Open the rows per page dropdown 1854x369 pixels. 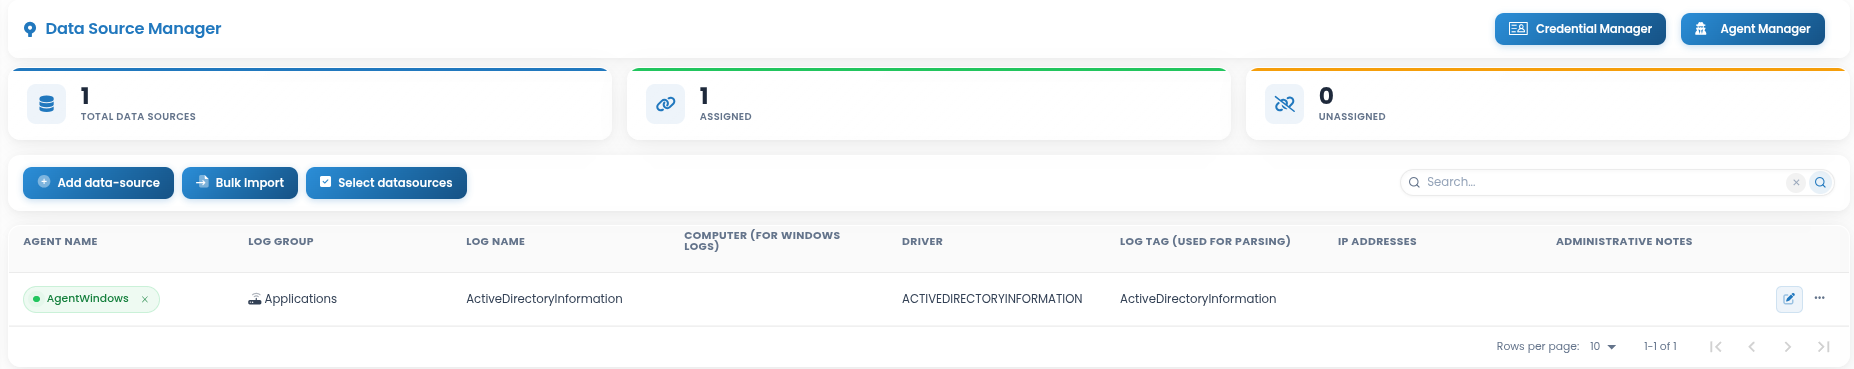[1602, 346]
